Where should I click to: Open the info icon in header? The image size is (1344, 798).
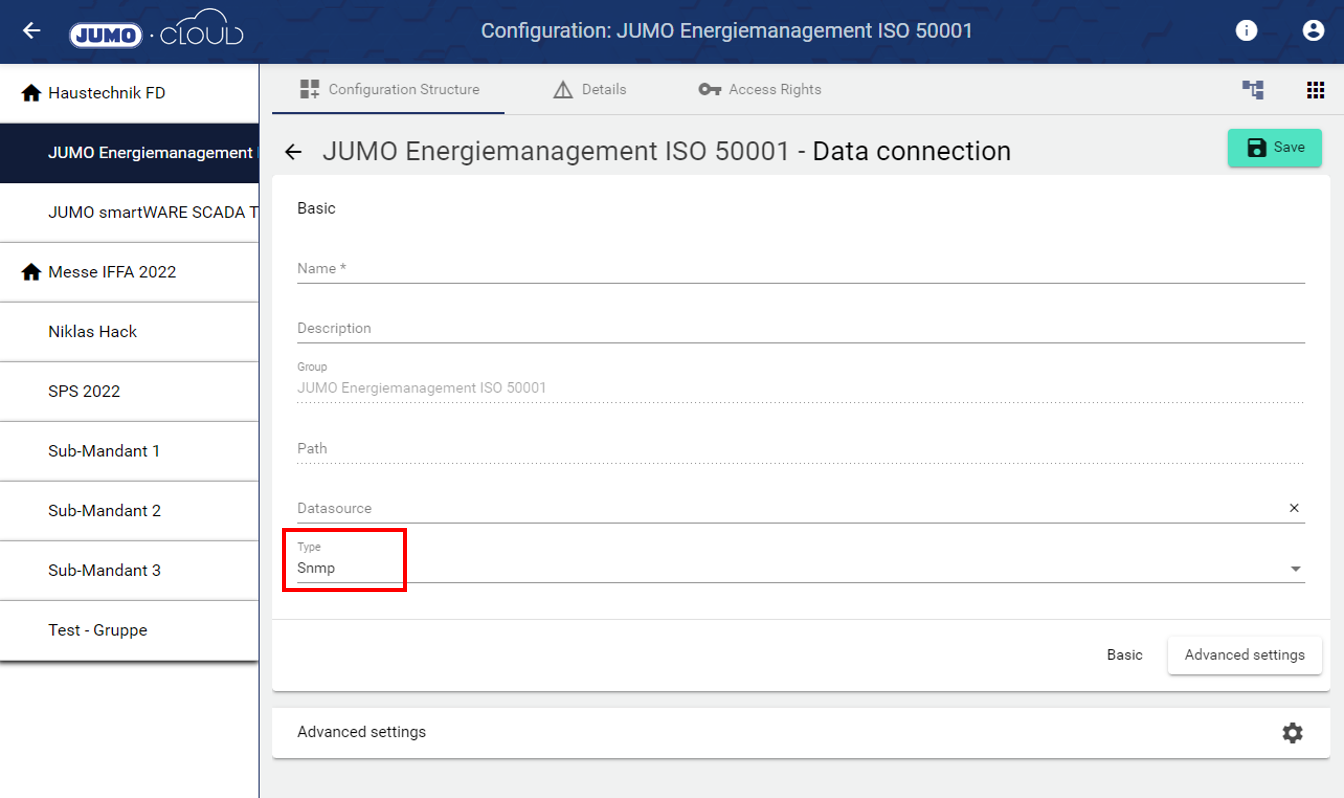[1246, 31]
